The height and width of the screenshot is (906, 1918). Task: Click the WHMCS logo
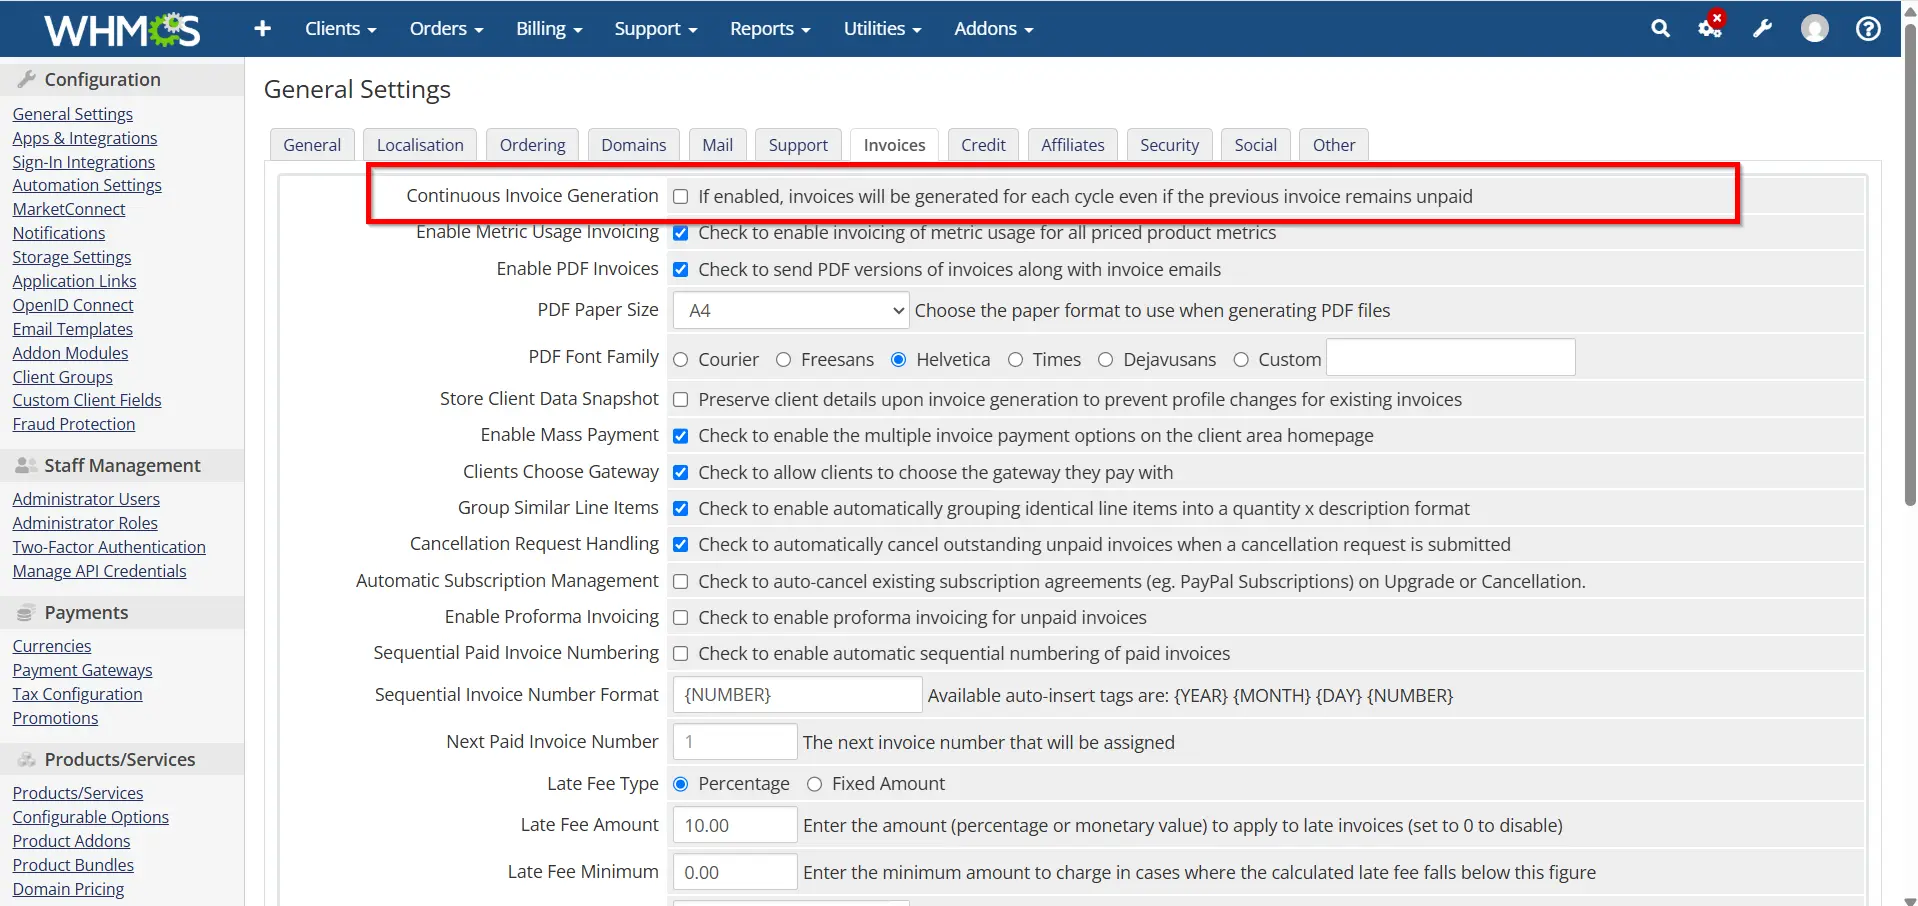pyautogui.click(x=122, y=29)
